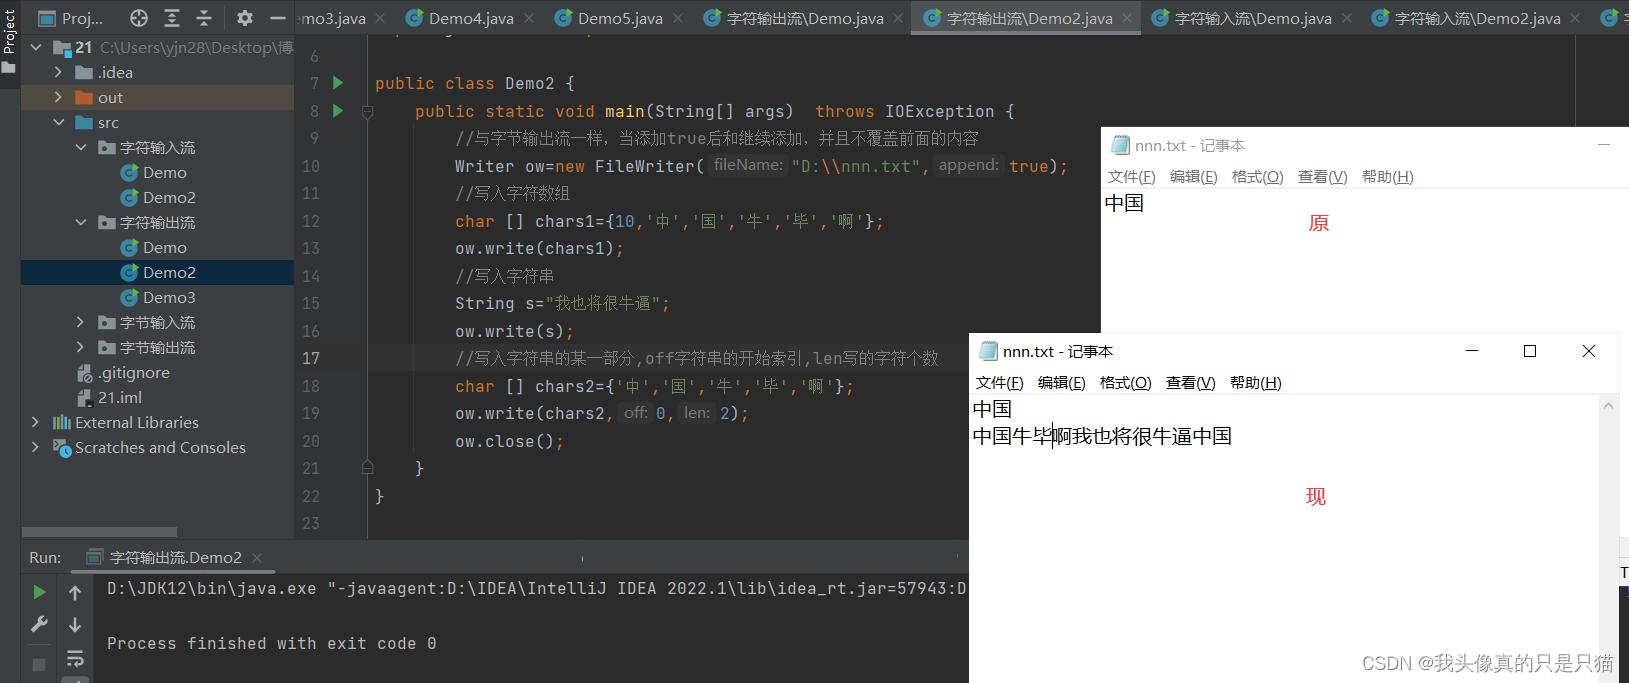
Task: Switch to 字符输入流\Demo2.java tab
Action: pyautogui.click(x=1476, y=18)
